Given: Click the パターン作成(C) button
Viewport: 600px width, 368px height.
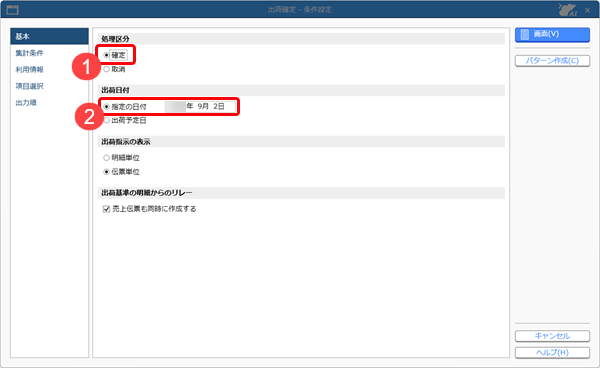Looking at the screenshot, I should (552, 61).
